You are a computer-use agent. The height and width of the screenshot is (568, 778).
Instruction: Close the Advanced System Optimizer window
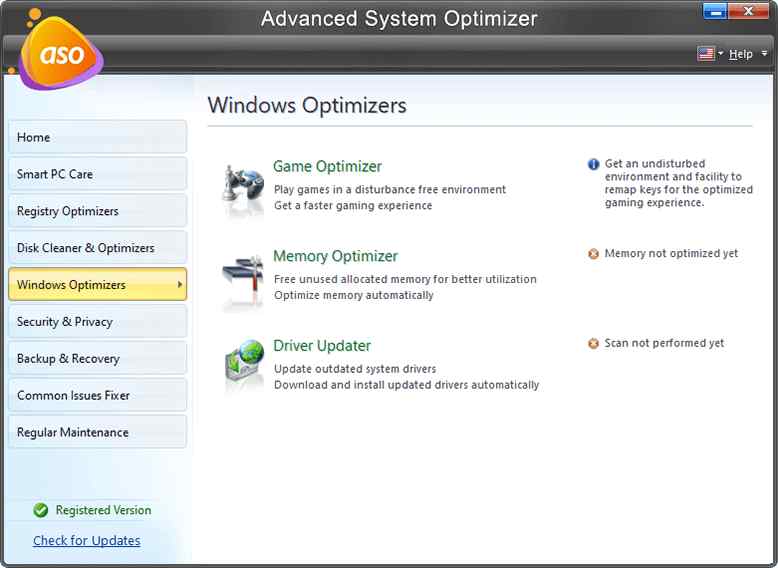point(748,11)
